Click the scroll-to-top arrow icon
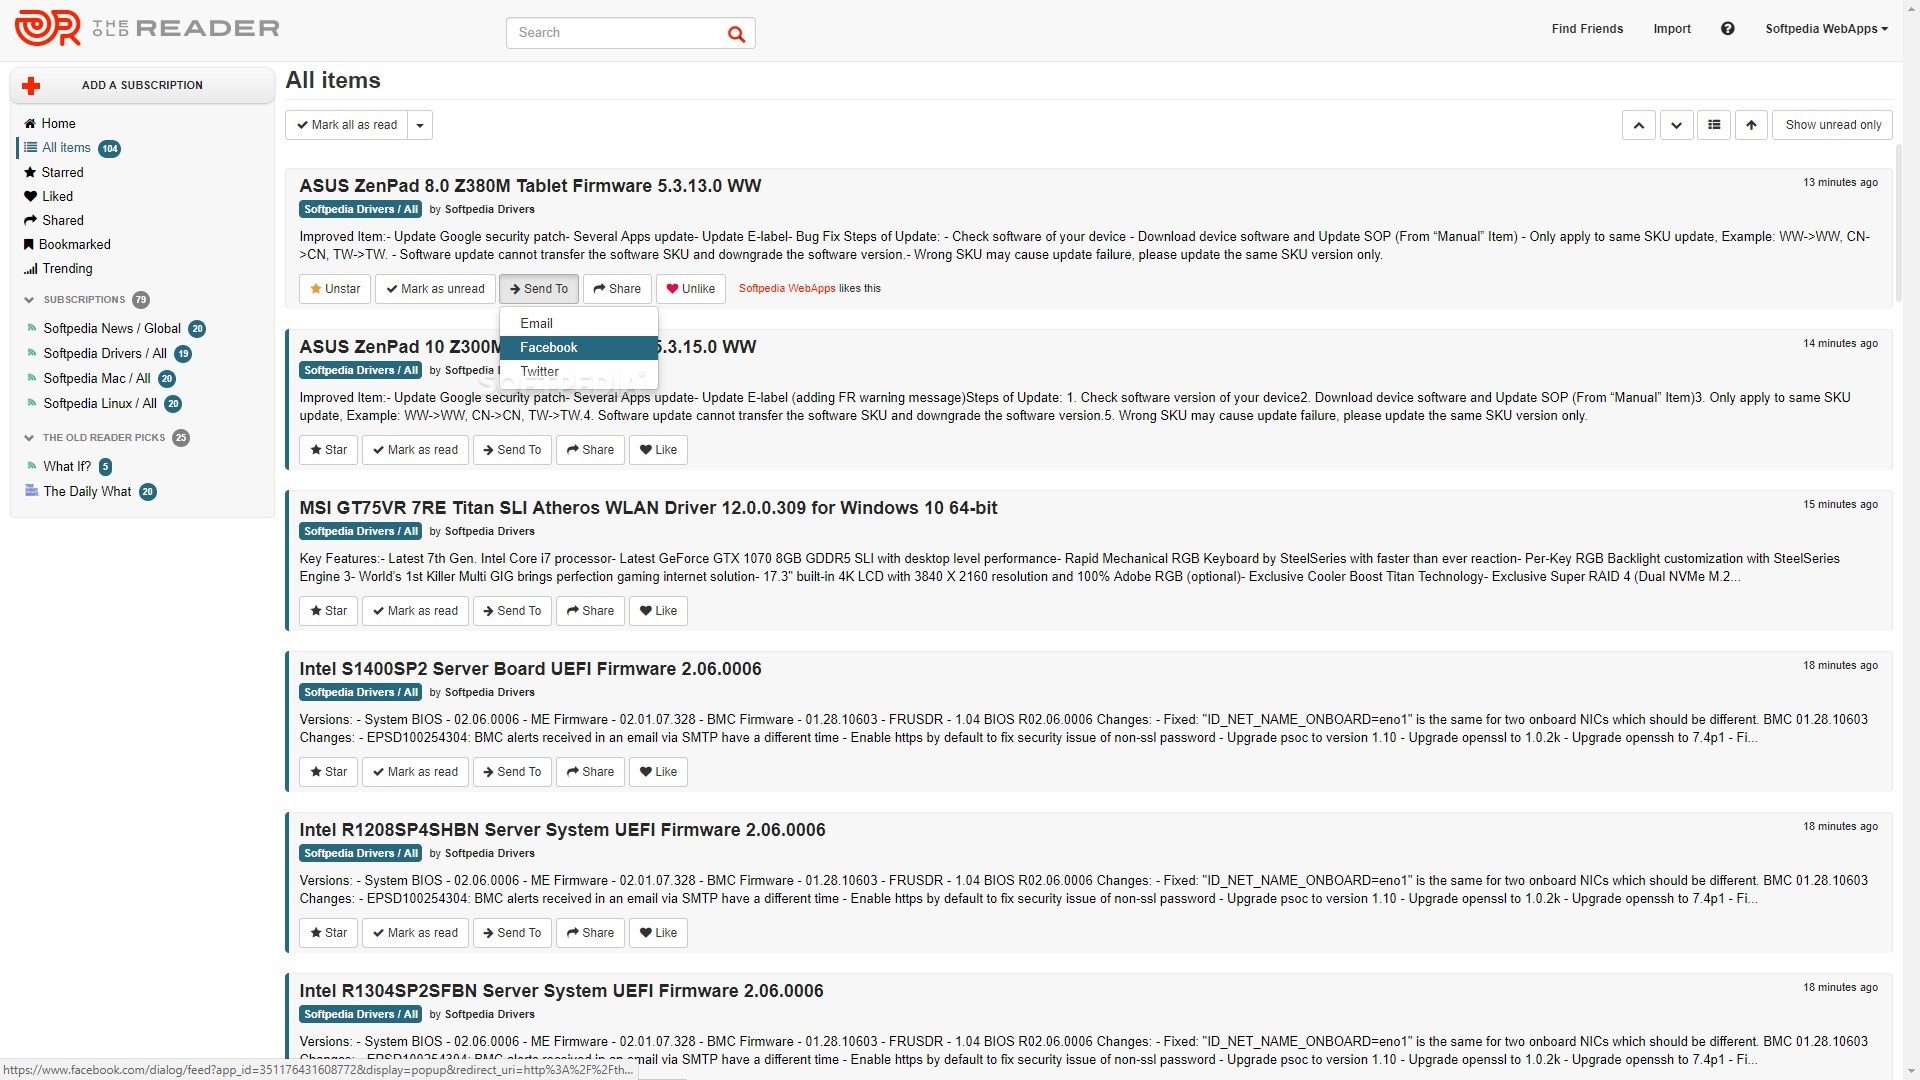 pos(1751,125)
